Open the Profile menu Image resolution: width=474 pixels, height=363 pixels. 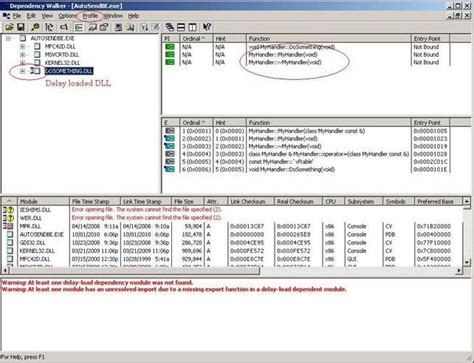pos(90,16)
